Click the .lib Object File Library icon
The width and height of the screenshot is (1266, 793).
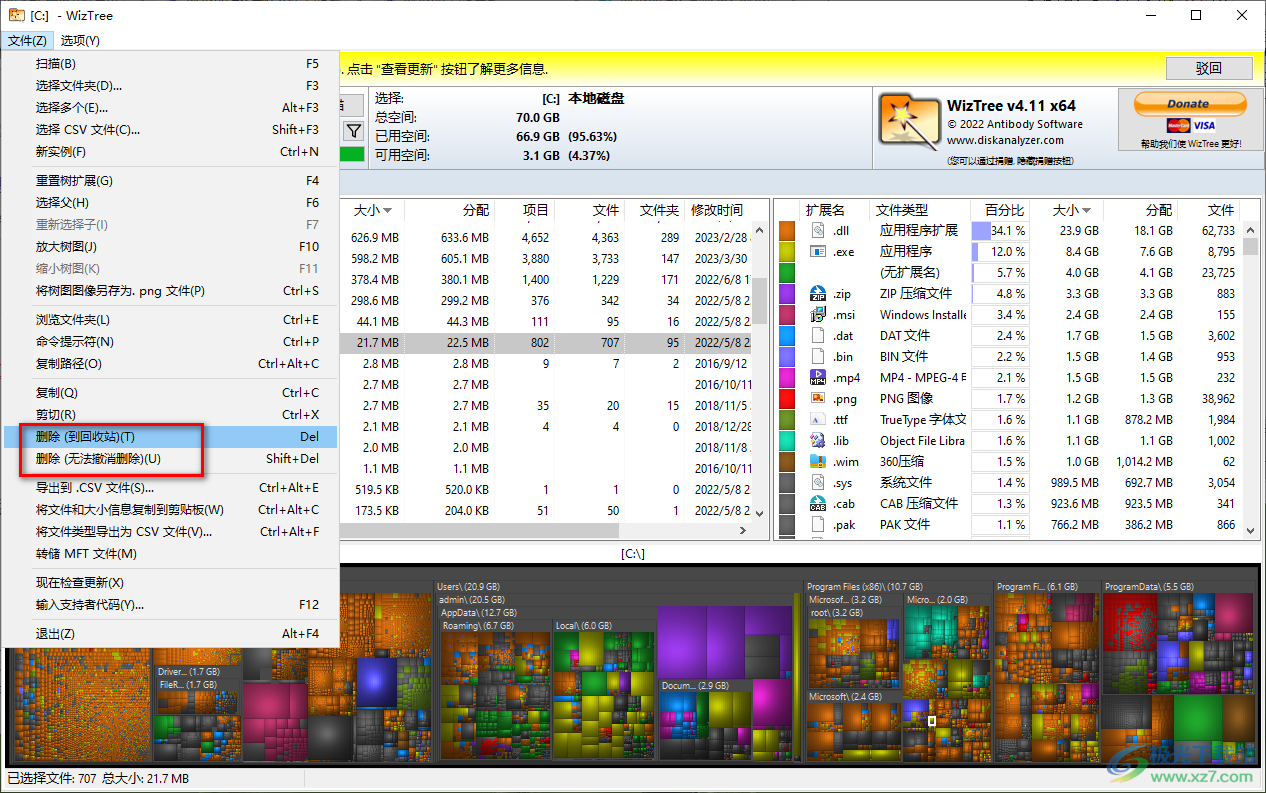point(818,440)
